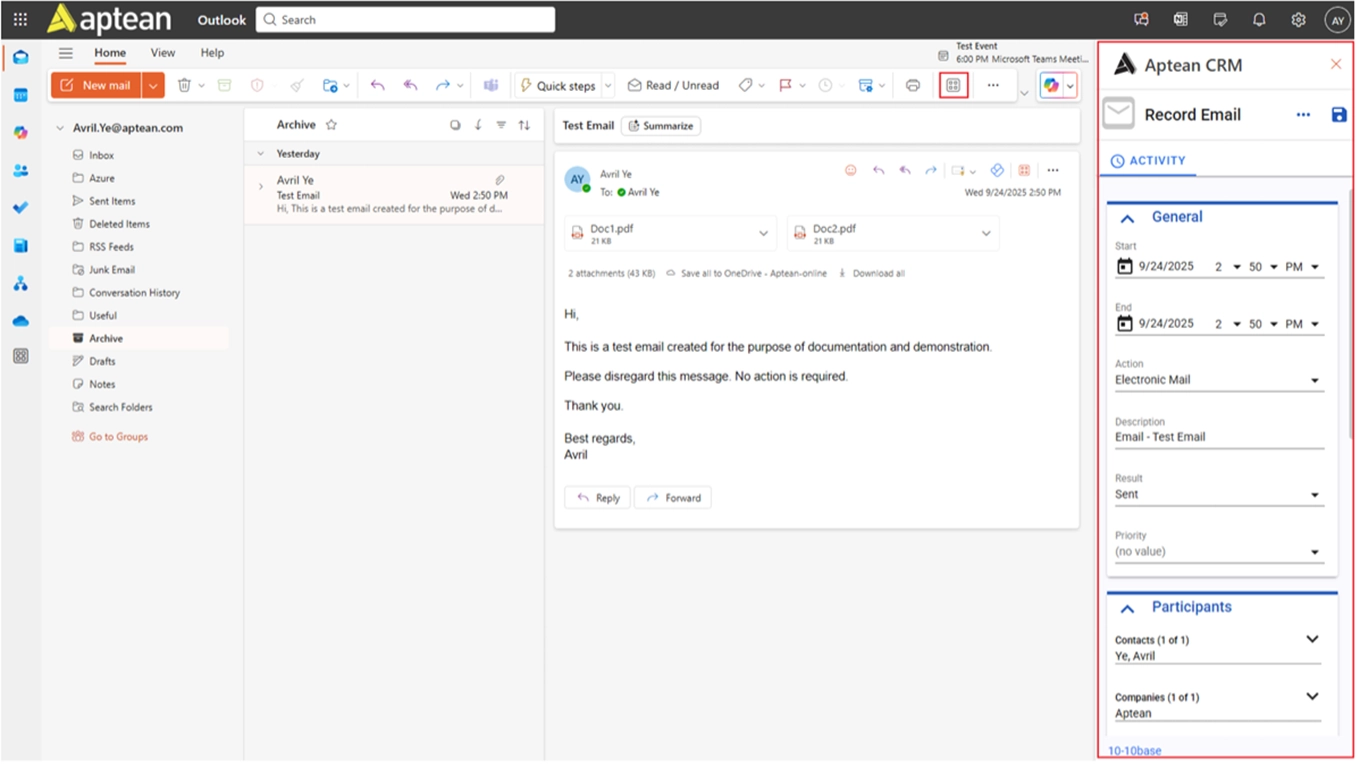Collapse the General section in Aptean CRM
Image resolution: width=1360 pixels, height=767 pixels.
1128,216
